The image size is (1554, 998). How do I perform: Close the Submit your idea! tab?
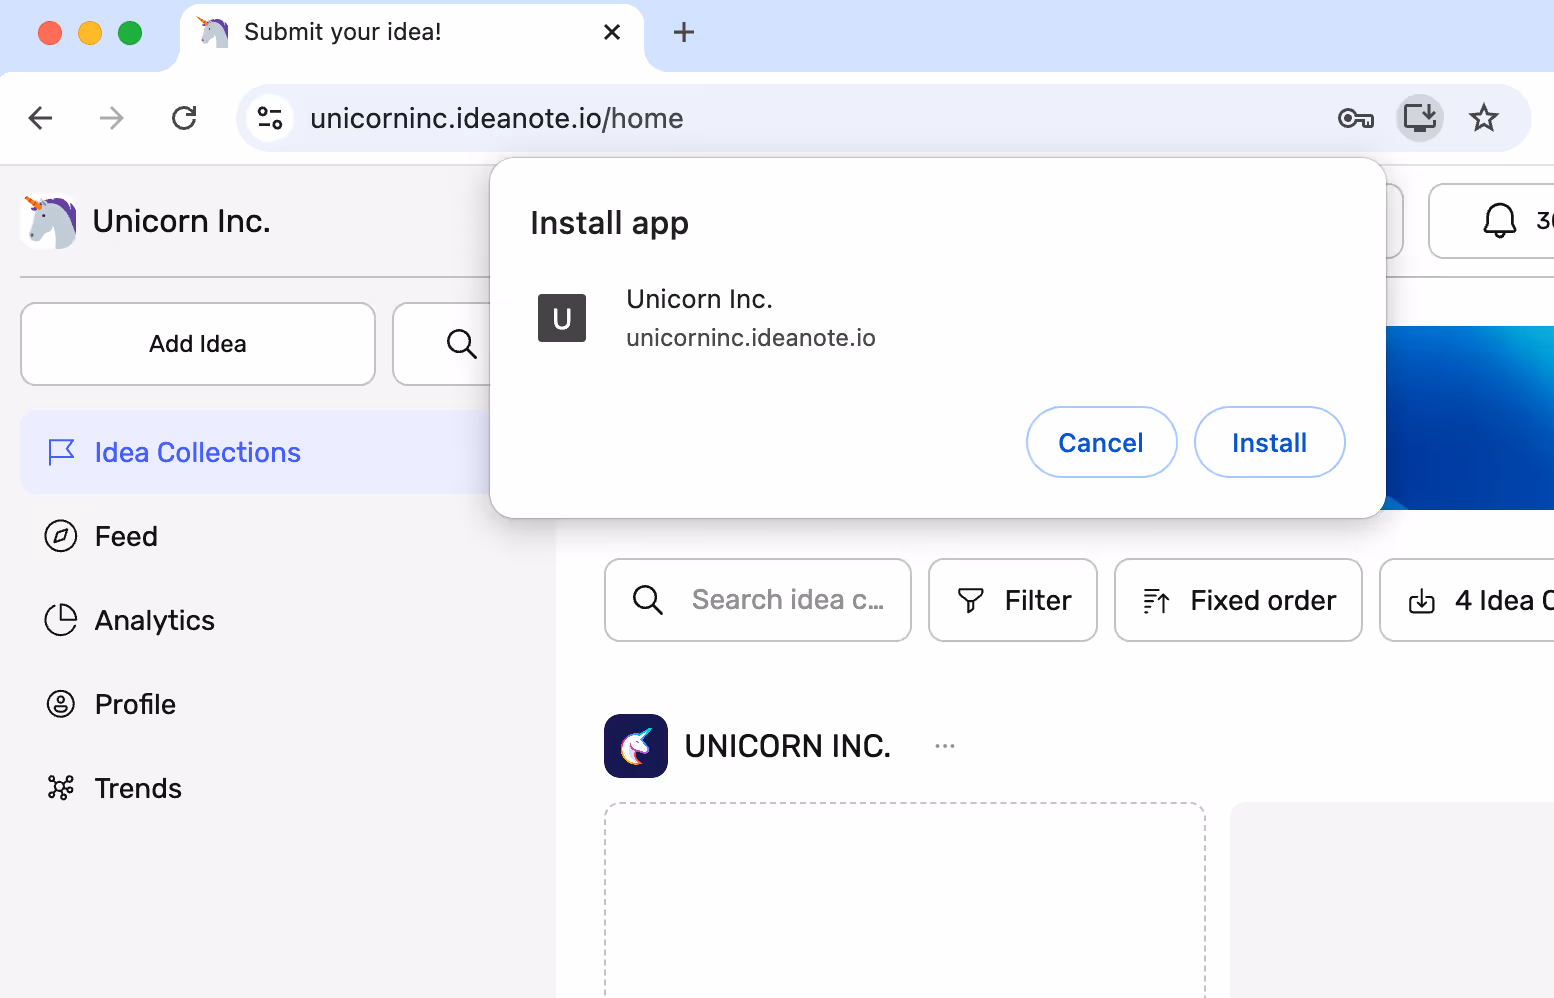pos(612,32)
